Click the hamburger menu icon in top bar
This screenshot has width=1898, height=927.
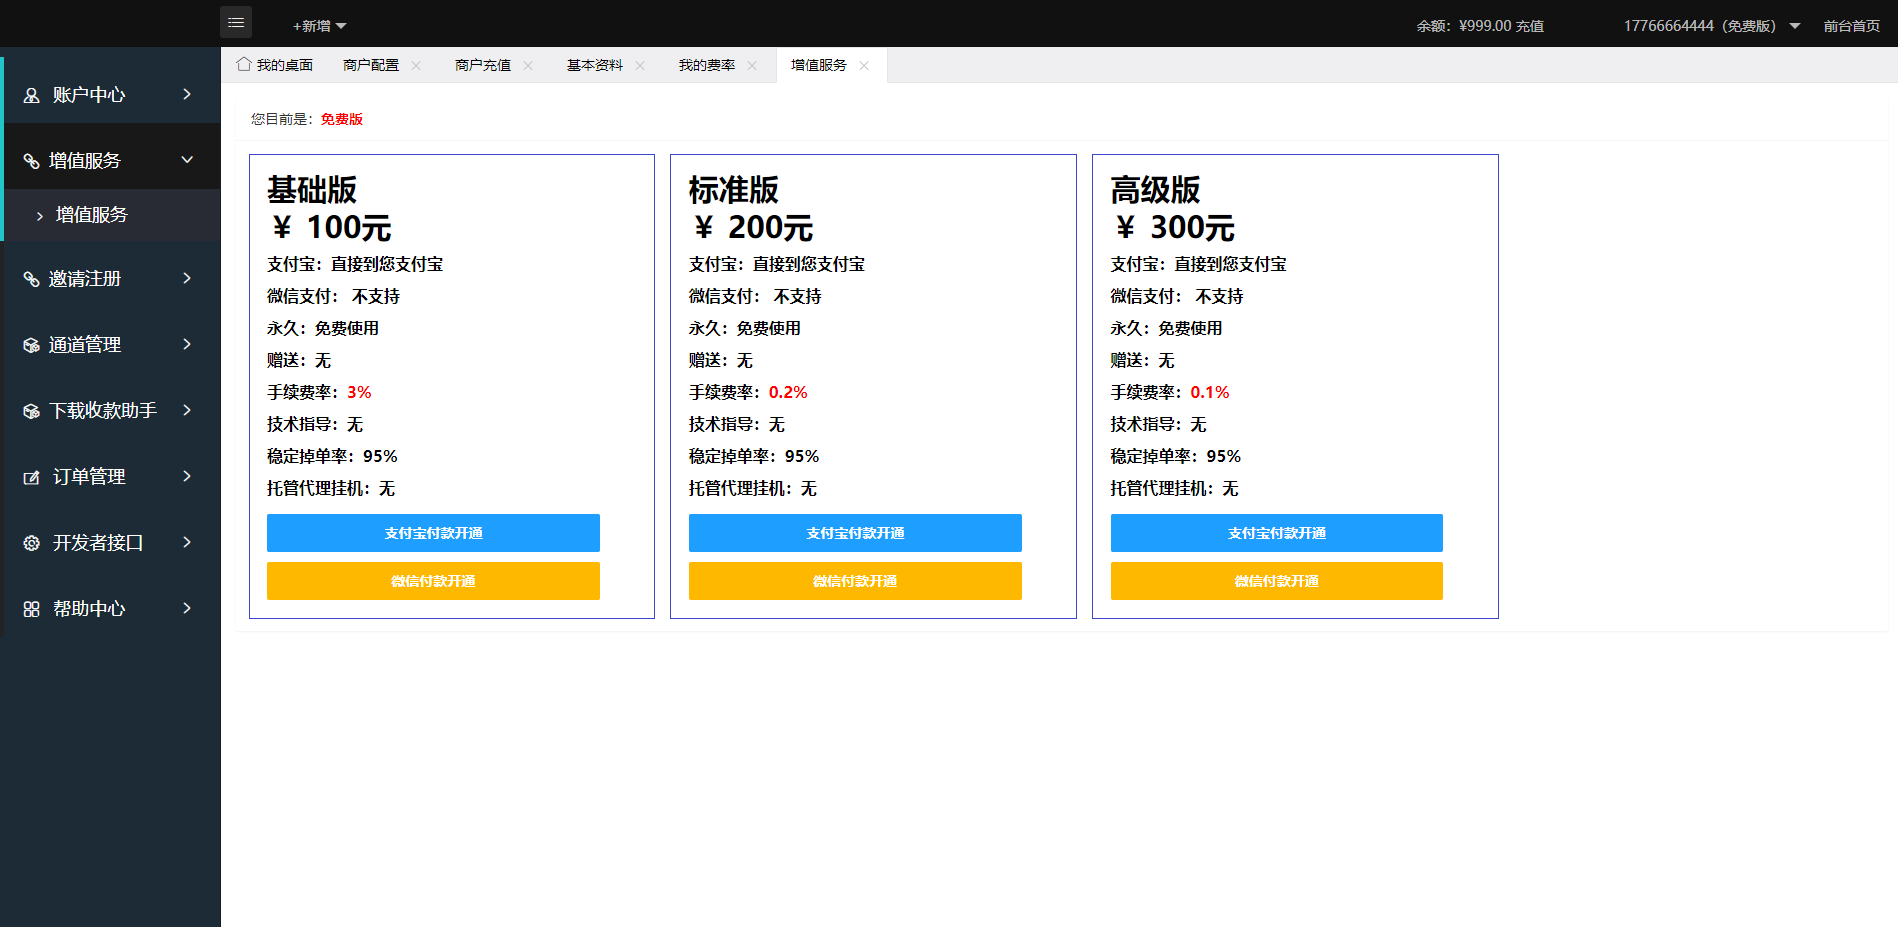click(236, 22)
